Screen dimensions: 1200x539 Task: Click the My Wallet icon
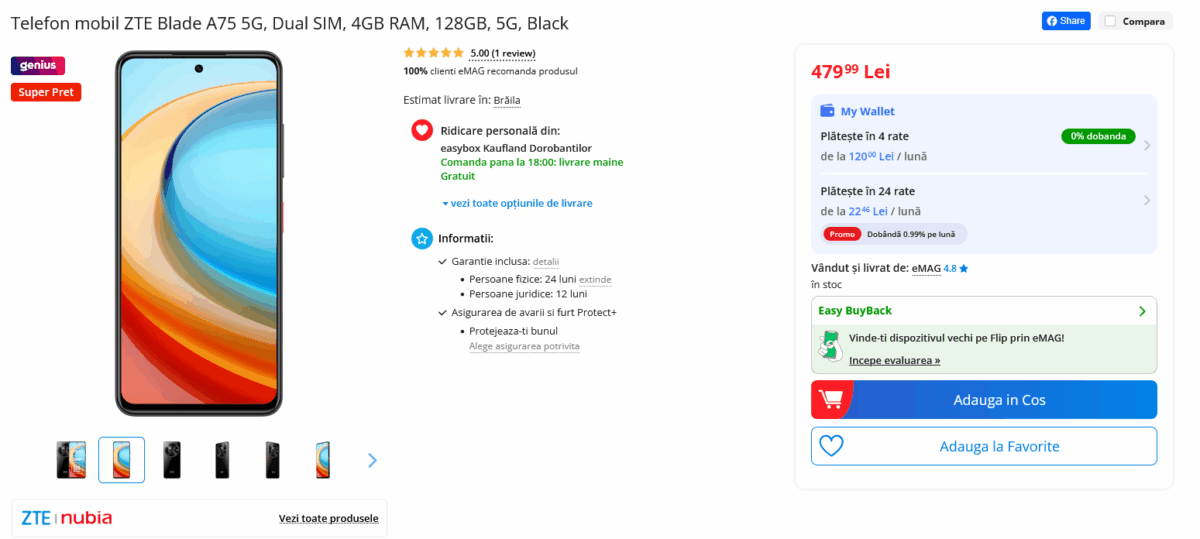pyautogui.click(x=827, y=111)
